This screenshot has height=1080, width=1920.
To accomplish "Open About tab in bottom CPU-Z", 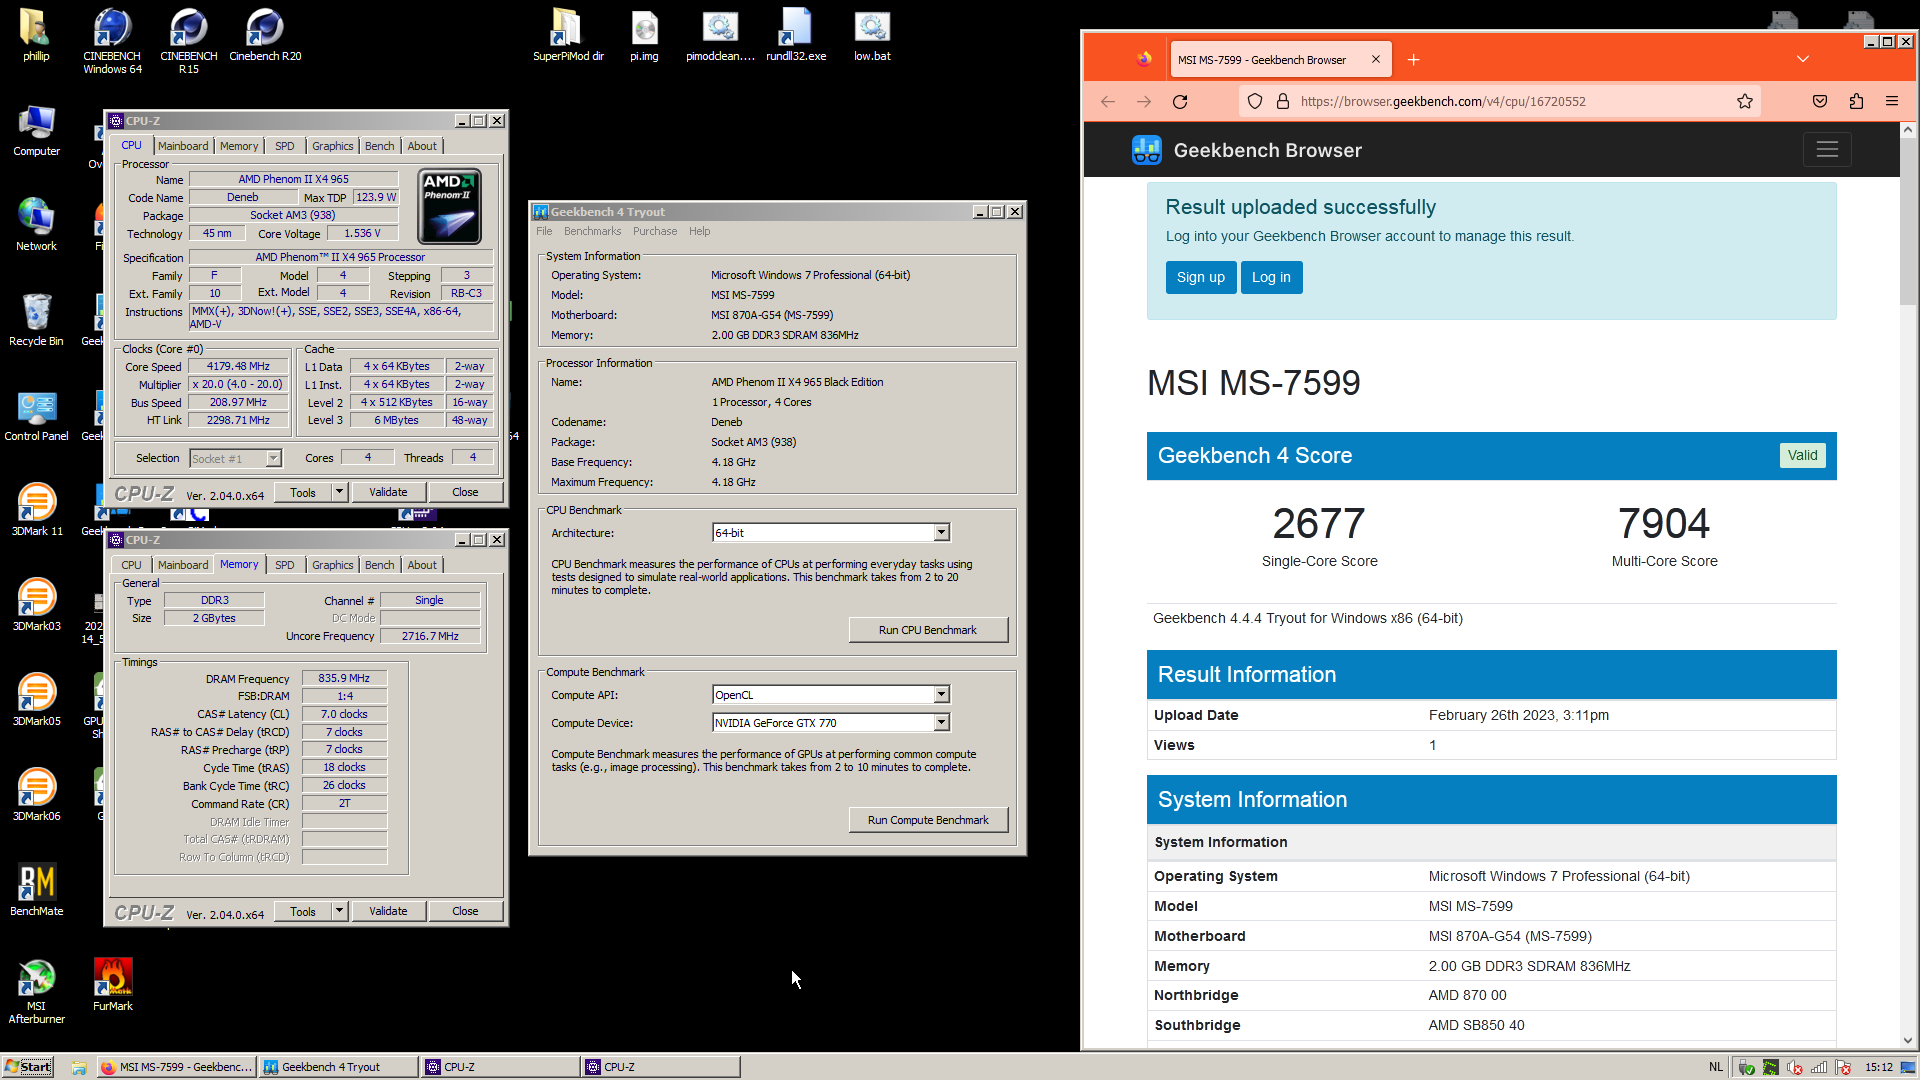I will click(x=422, y=565).
